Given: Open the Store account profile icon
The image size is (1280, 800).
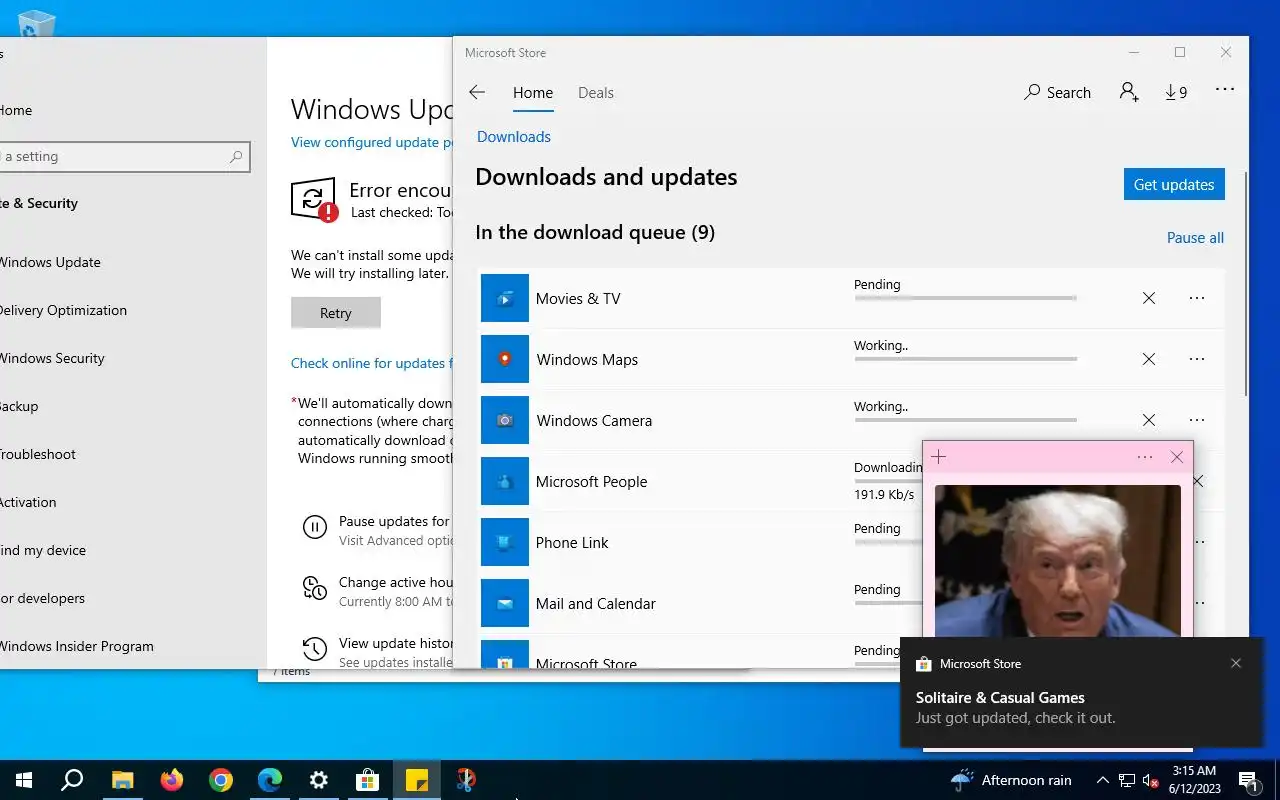Looking at the screenshot, I should [x=1129, y=92].
